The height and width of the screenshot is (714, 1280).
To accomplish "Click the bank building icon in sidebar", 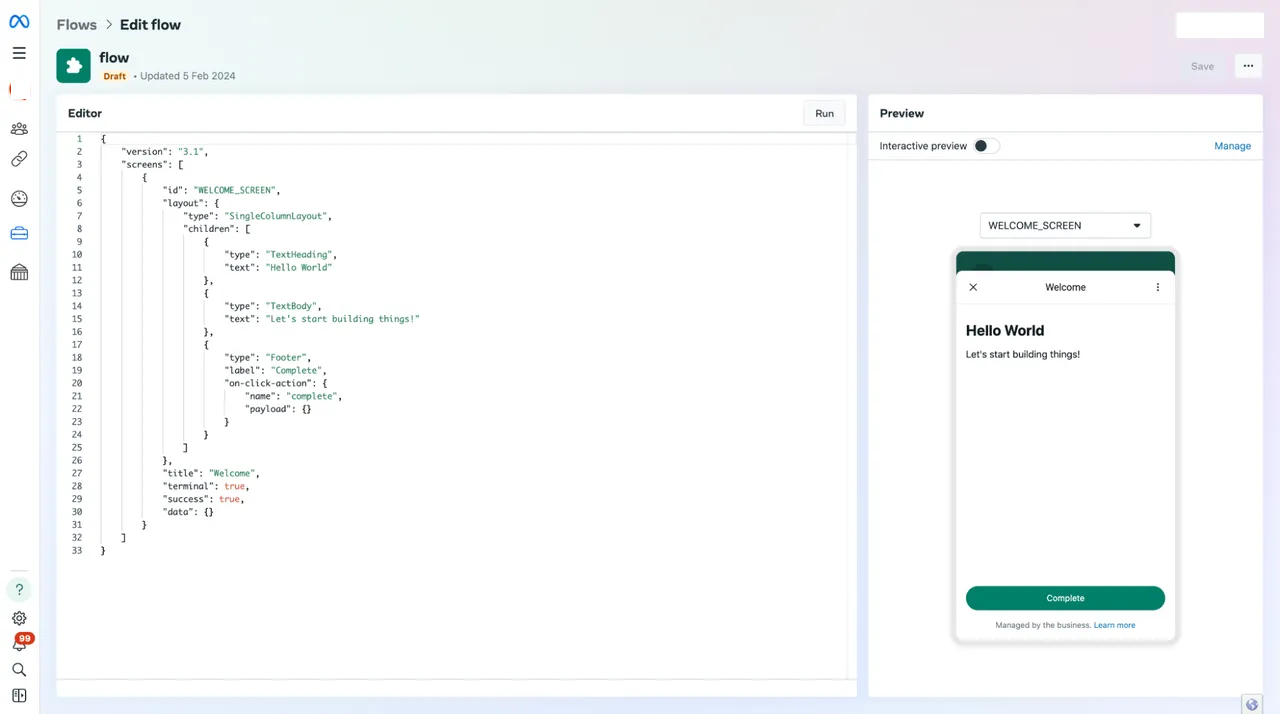I will click(19, 272).
